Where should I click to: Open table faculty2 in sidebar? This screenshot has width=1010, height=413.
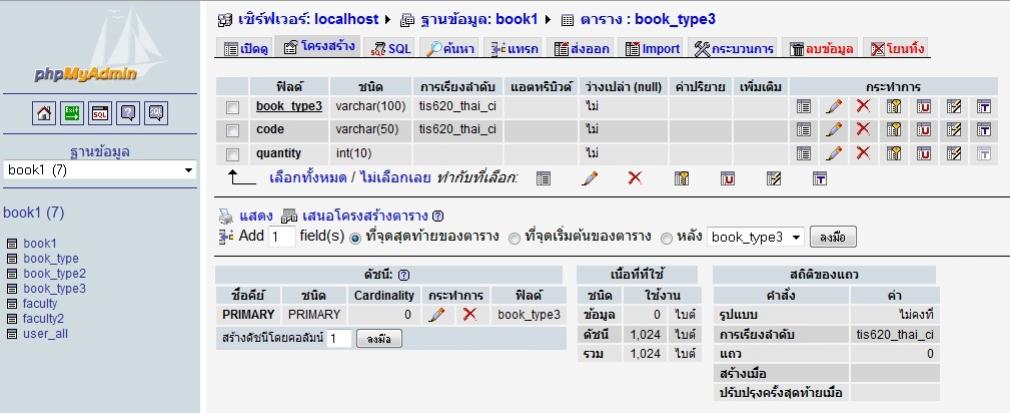(43, 318)
